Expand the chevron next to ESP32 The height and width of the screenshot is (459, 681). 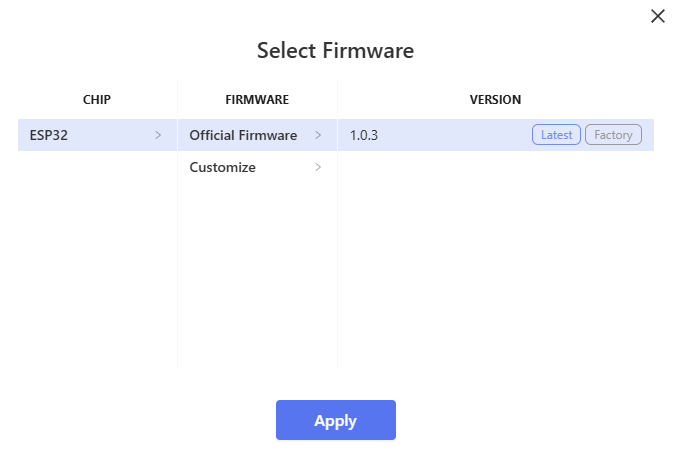pos(158,135)
